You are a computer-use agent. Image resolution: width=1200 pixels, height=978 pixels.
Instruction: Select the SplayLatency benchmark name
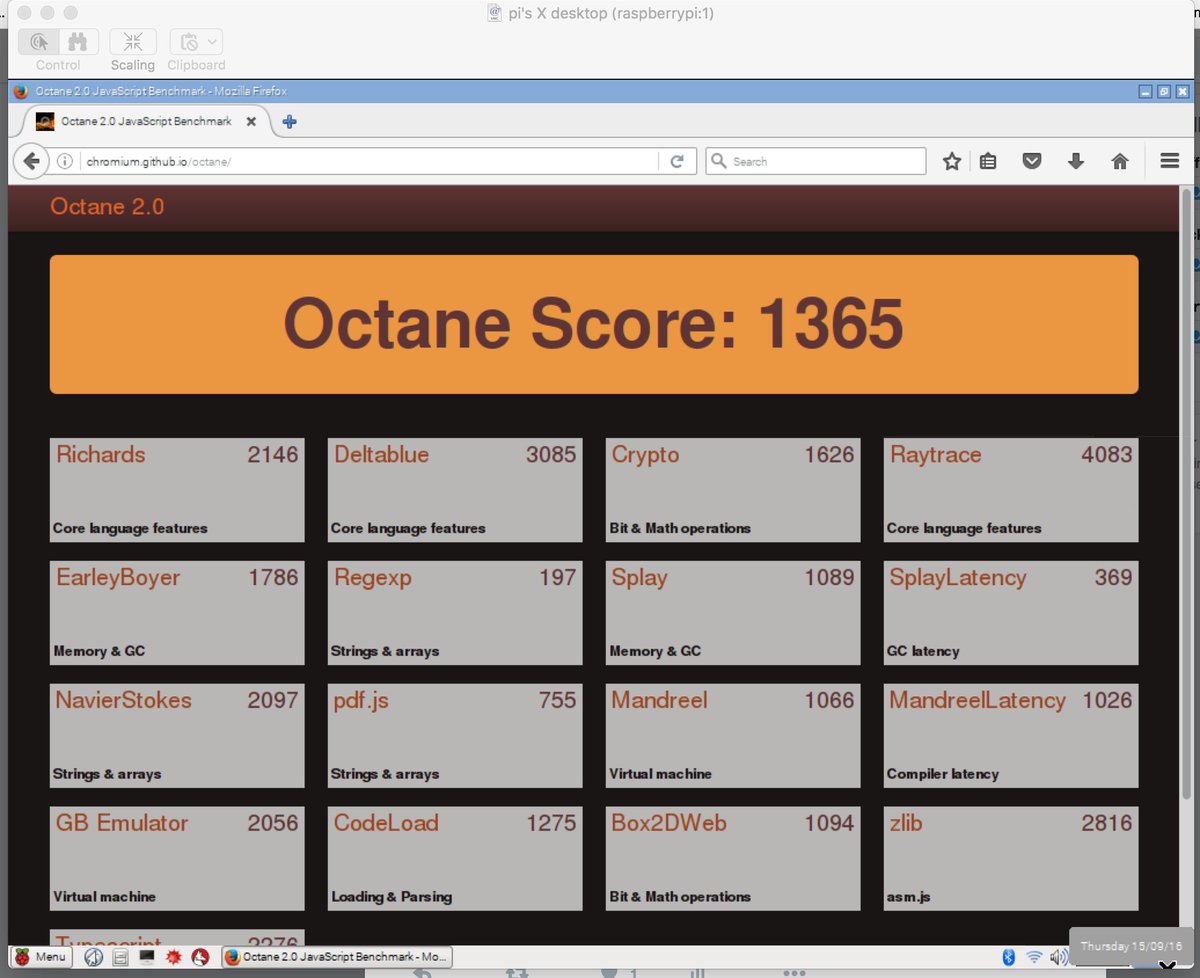958,578
